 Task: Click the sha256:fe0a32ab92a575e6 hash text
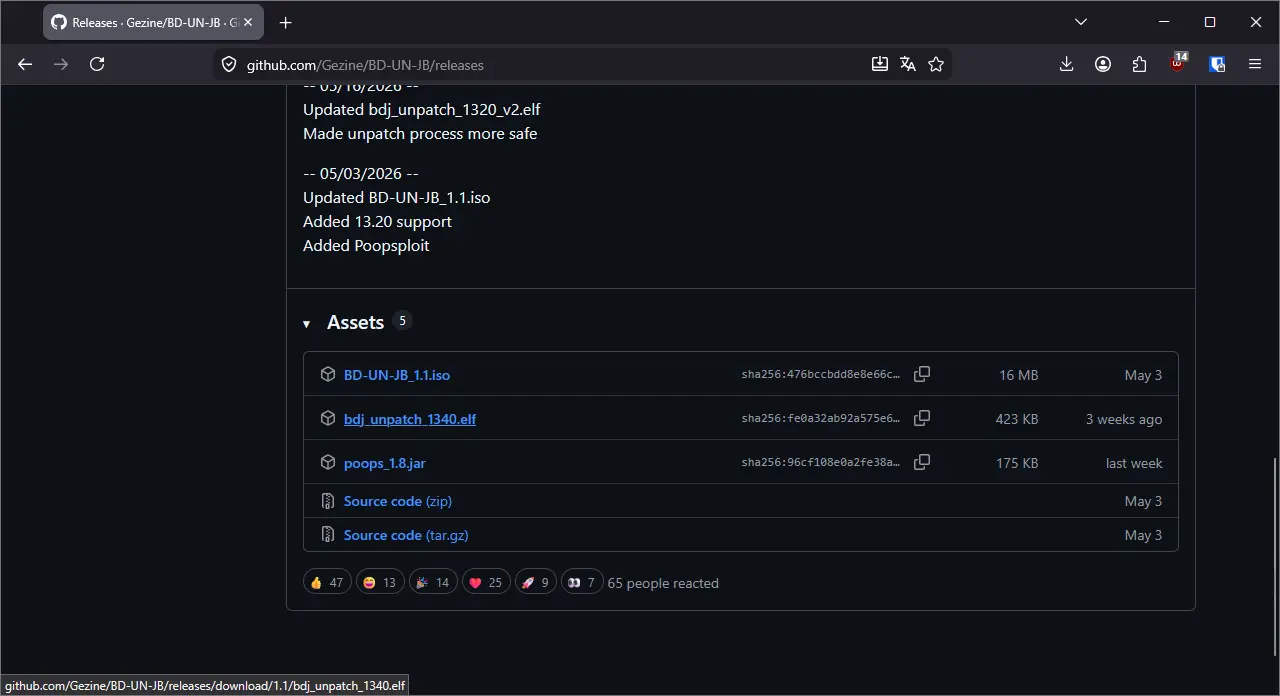[x=821, y=419]
